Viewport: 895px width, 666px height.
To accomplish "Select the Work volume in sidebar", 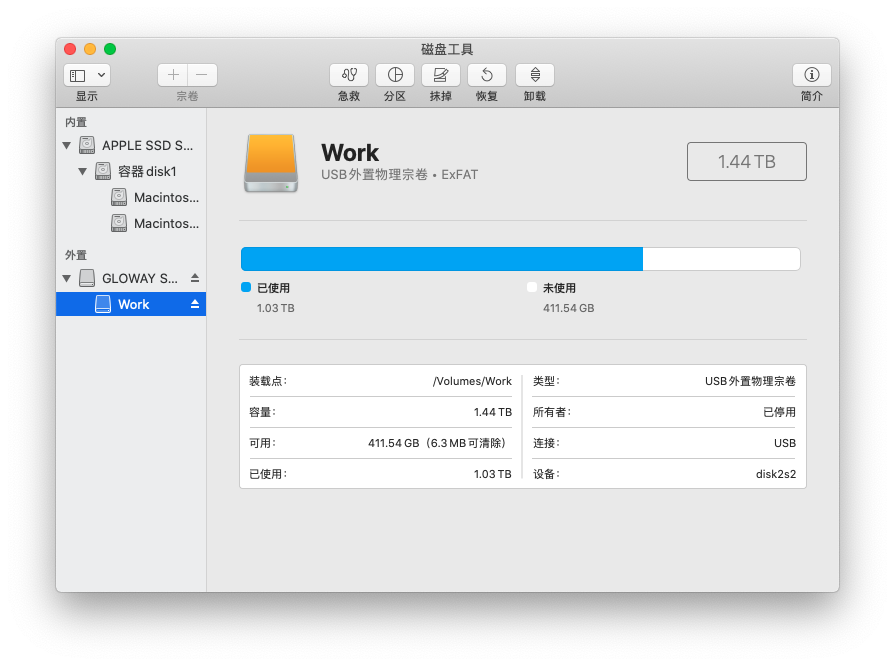I will [x=133, y=304].
